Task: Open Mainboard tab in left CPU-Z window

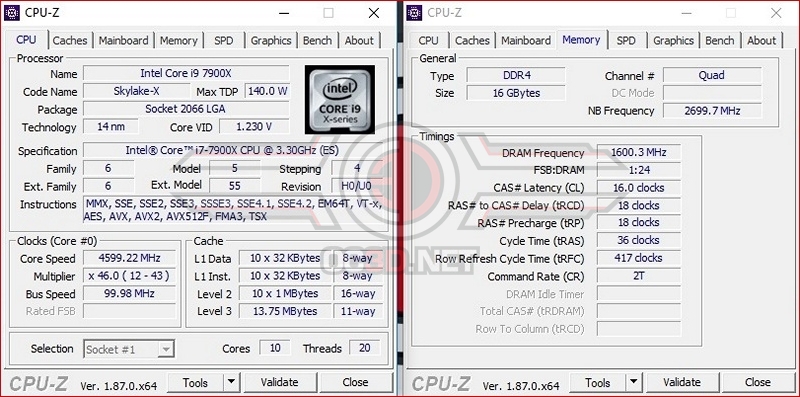Action: tap(123, 40)
